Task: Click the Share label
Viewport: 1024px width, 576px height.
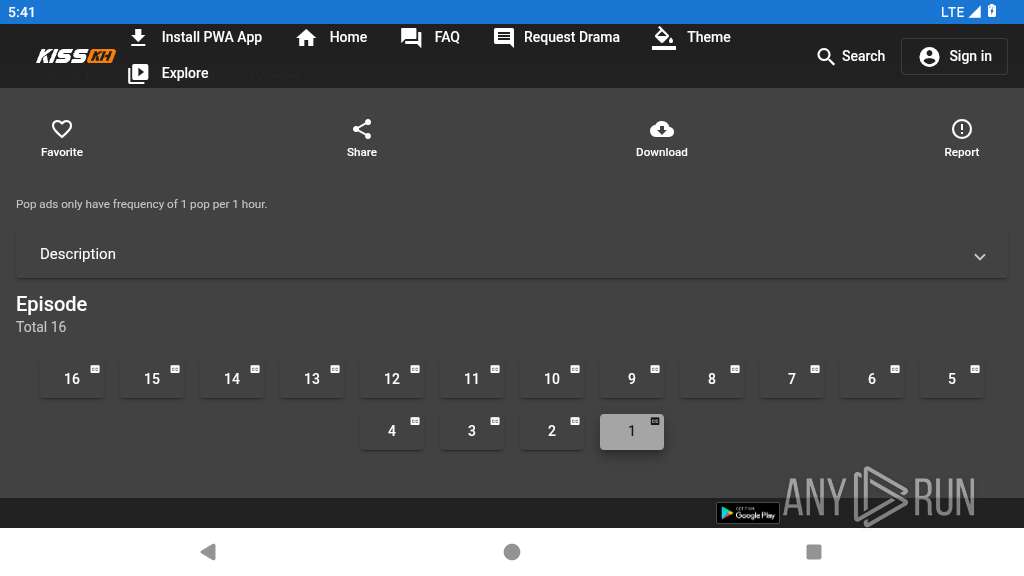Action: (x=362, y=152)
